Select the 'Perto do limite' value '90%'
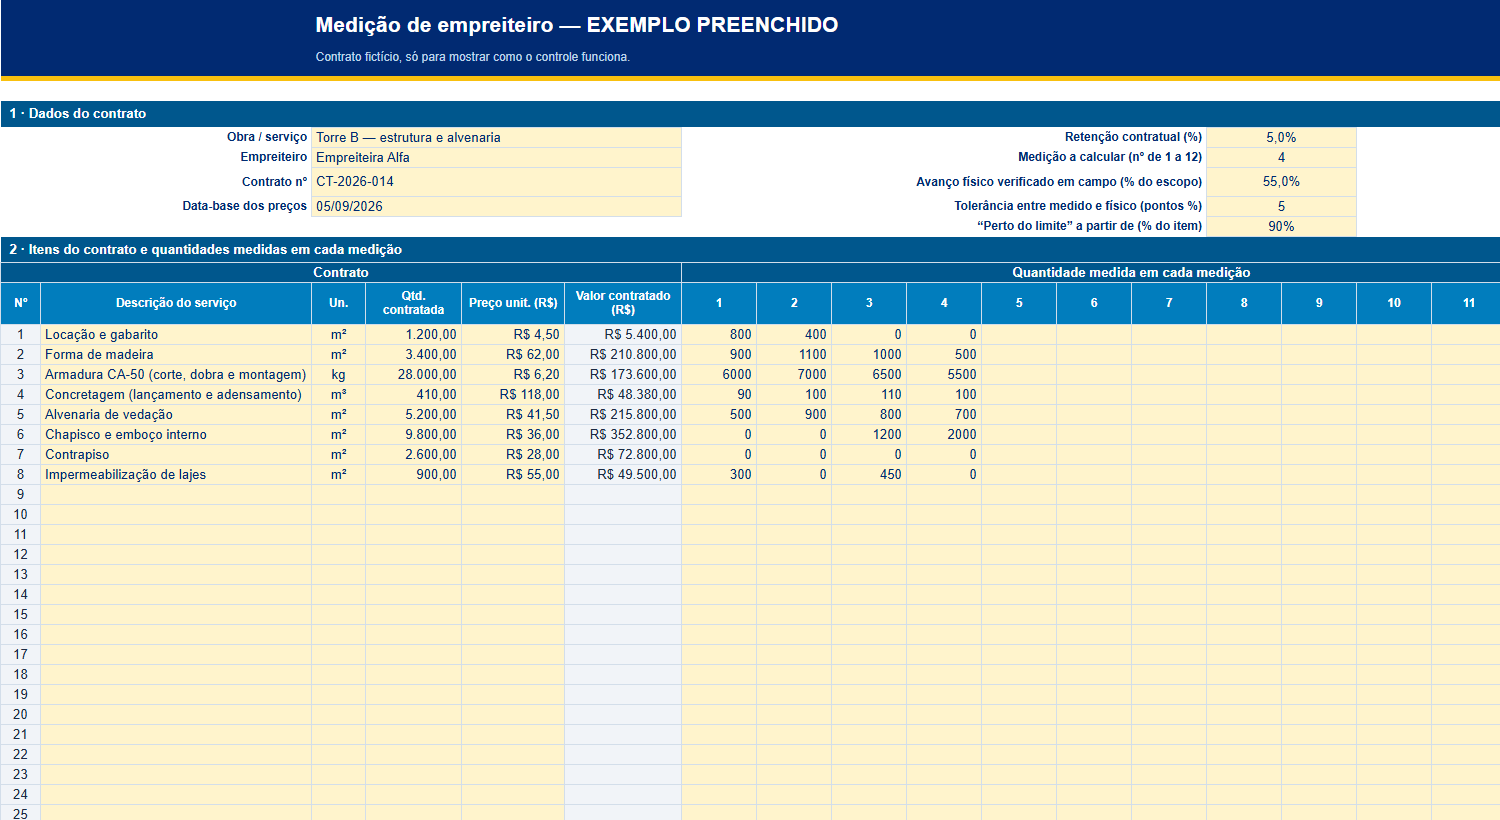This screenshot has height=820, width=1500. click(x=1281, y=226)
